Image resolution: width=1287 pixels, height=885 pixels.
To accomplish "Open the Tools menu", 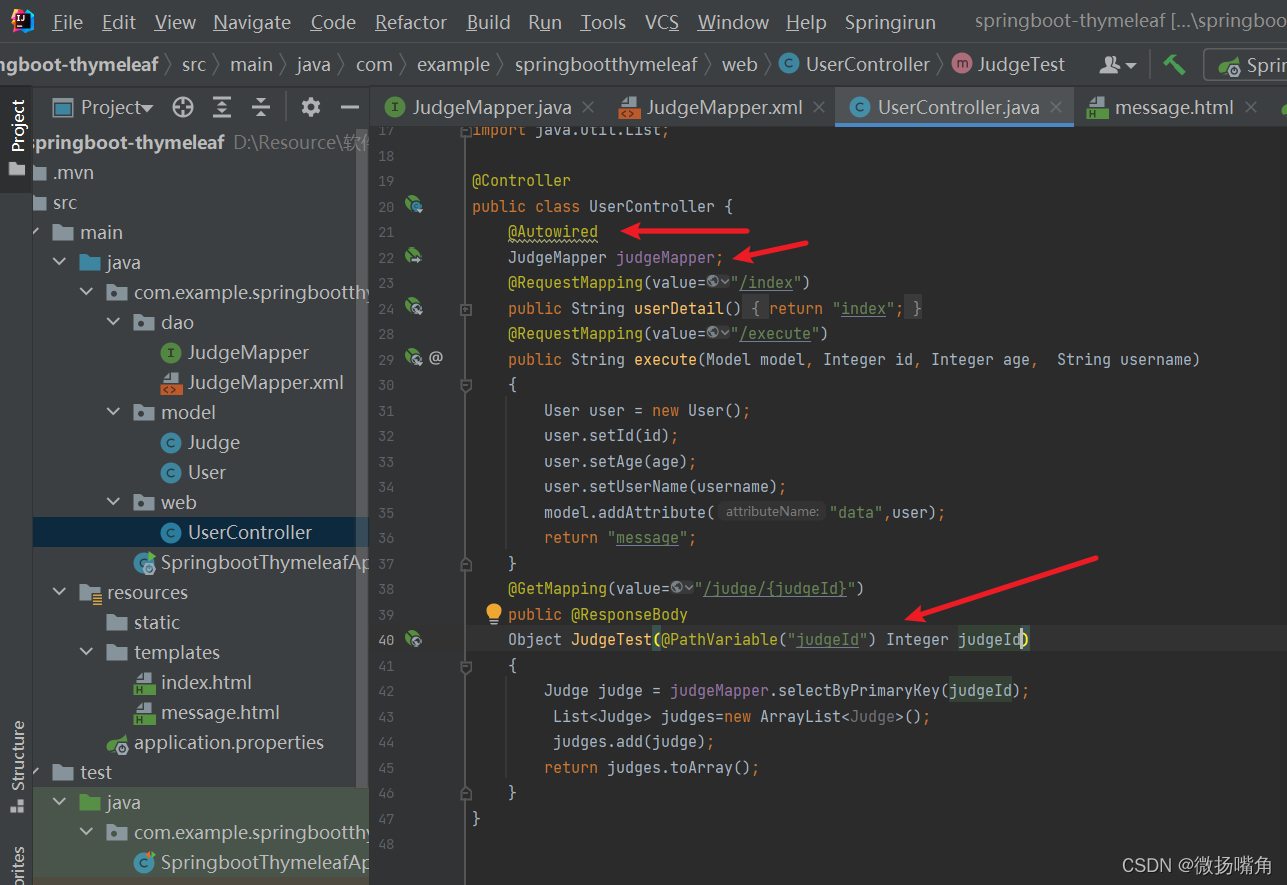I will click(x=603, y=22).
